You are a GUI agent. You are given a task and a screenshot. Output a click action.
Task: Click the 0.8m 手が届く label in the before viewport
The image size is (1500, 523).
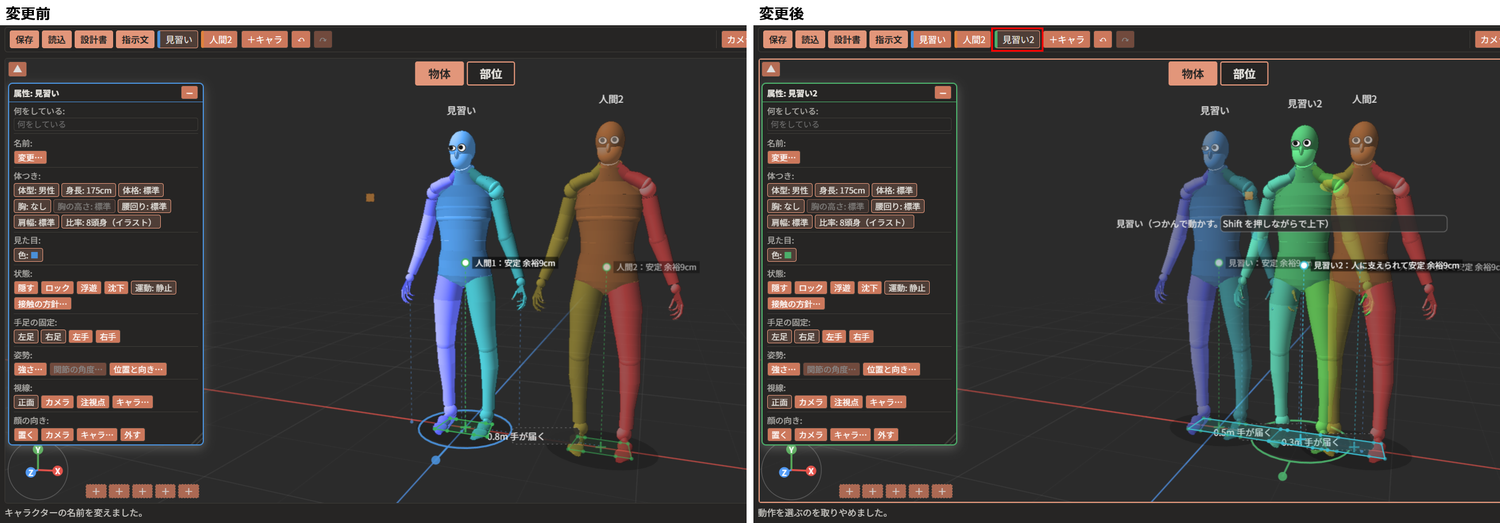(x=515, y=437)
